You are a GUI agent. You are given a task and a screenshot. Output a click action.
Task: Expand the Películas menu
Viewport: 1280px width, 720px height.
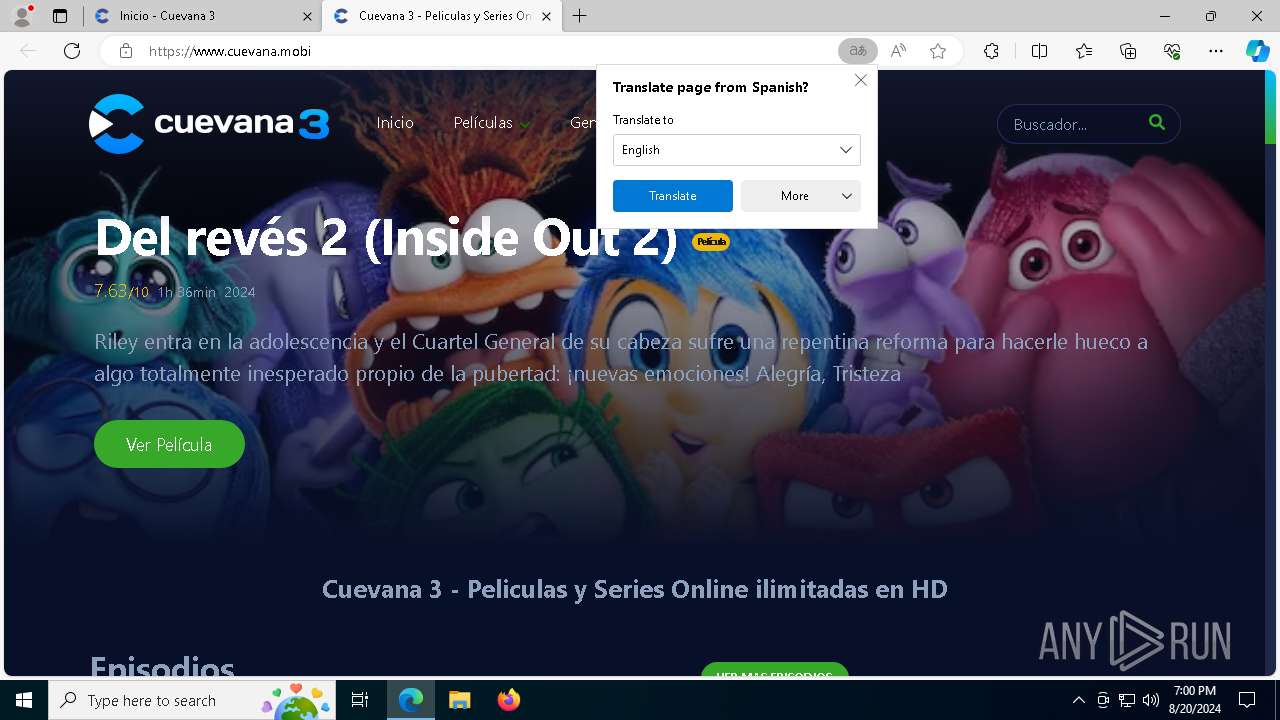[492, 123]
